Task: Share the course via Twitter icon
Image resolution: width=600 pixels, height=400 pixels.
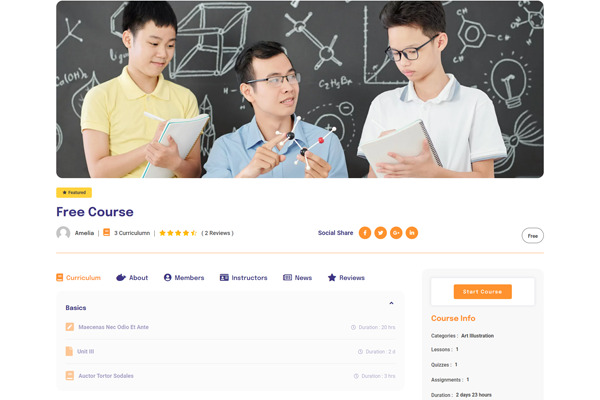Action: point(380,233)
